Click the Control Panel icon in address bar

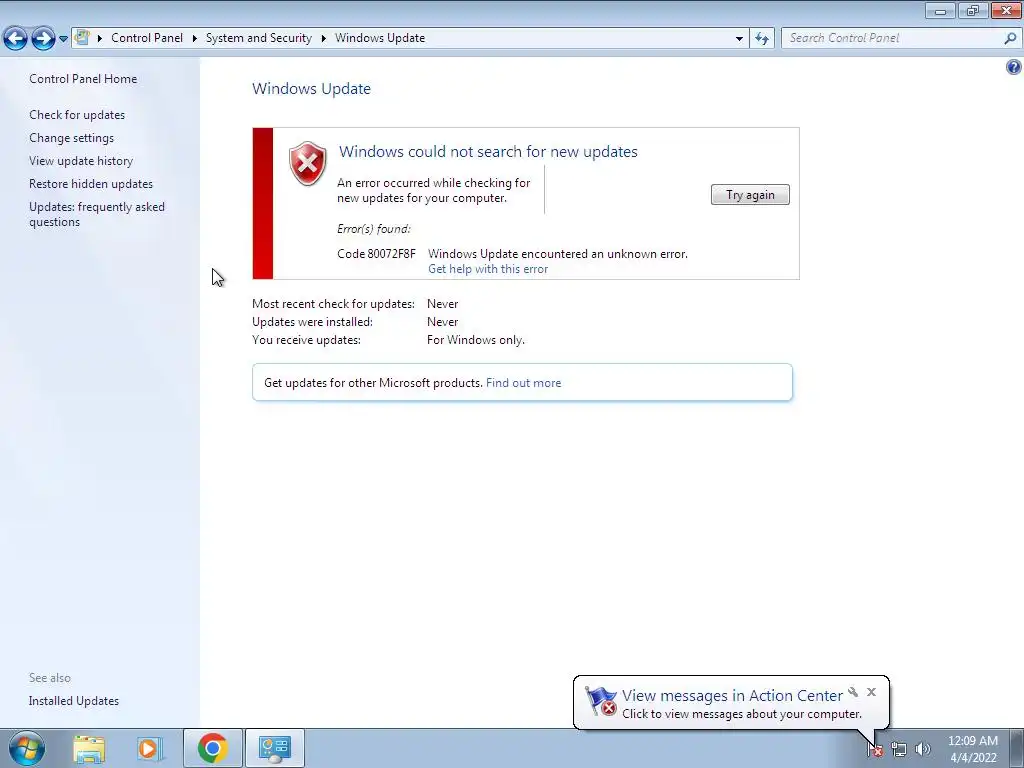[x=82, y=37]
